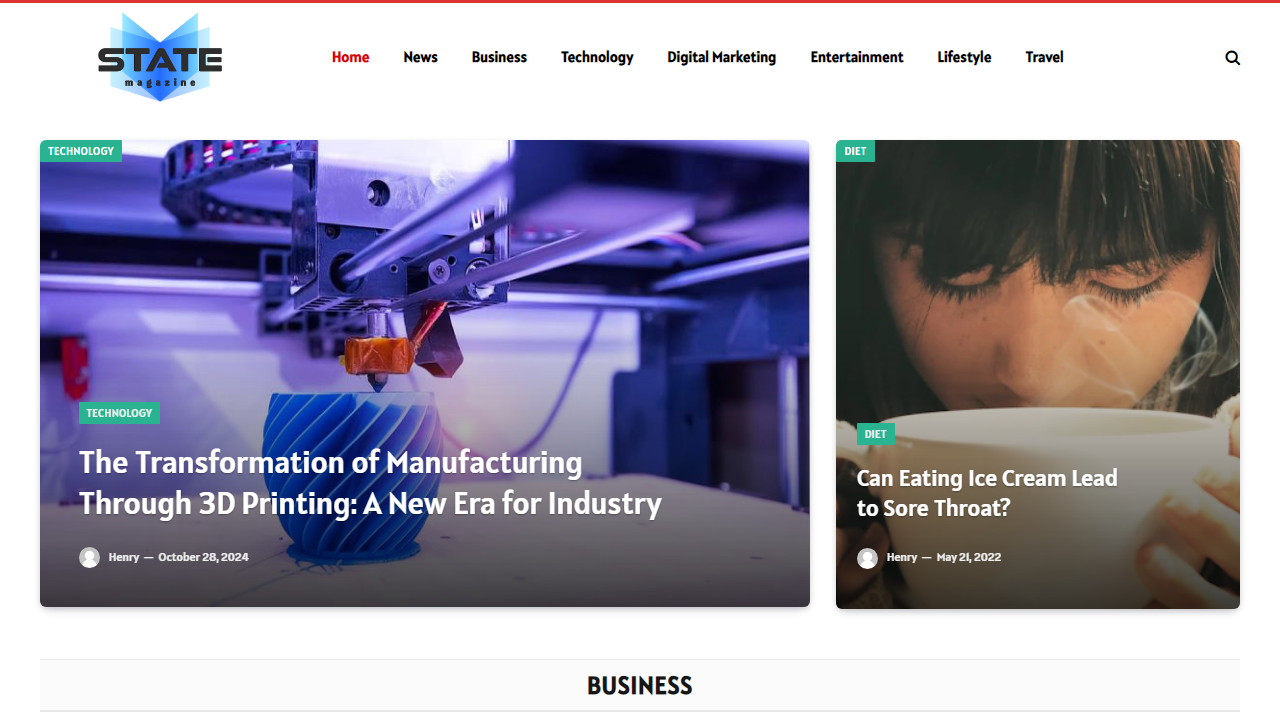Click the October 28, 2024 date link
This screenshot has height=720, width=1280.
coord(203,557)
